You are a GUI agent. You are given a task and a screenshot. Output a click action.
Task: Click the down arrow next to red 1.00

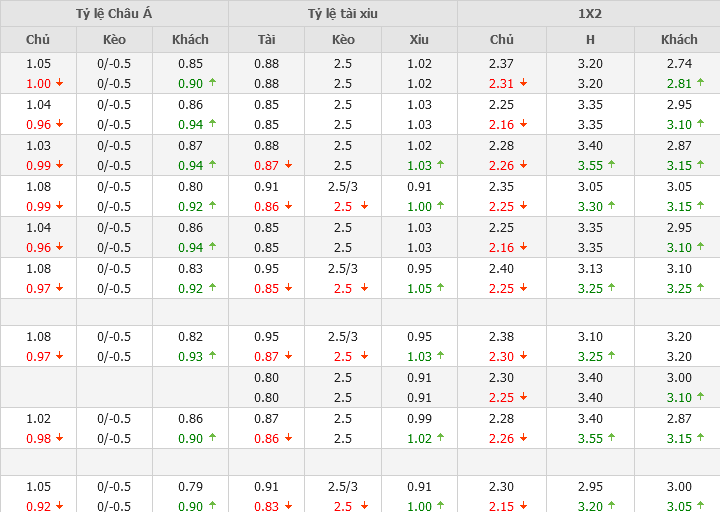59,84
